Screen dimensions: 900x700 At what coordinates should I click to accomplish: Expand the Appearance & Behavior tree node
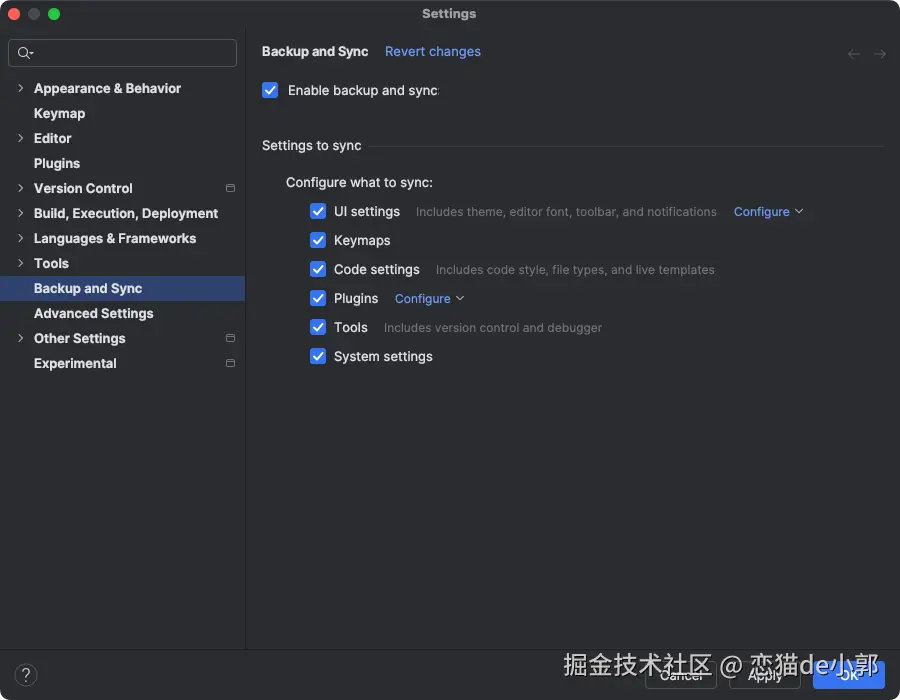tap(20, 88)
